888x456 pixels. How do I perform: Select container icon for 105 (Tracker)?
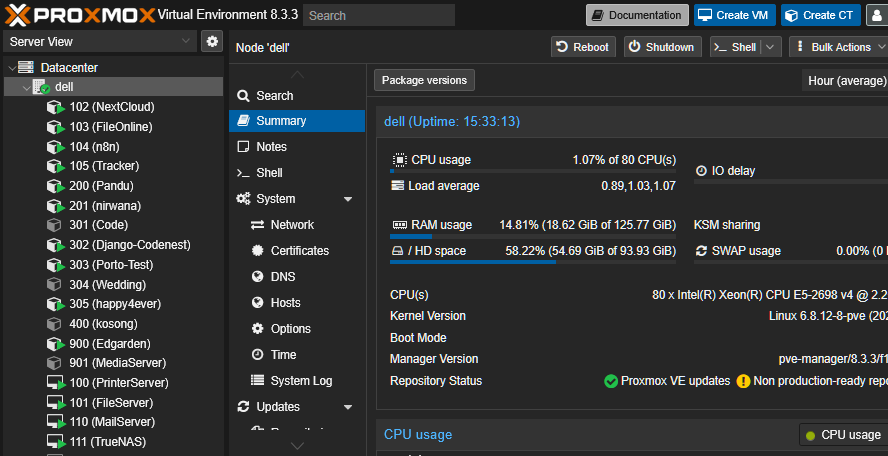coord(55,166)
